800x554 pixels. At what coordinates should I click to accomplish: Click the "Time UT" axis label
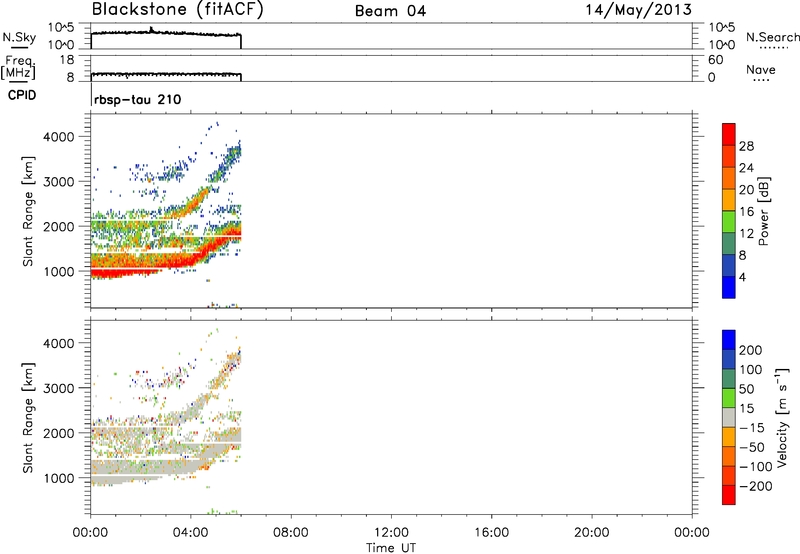click(x=391, y=548)
